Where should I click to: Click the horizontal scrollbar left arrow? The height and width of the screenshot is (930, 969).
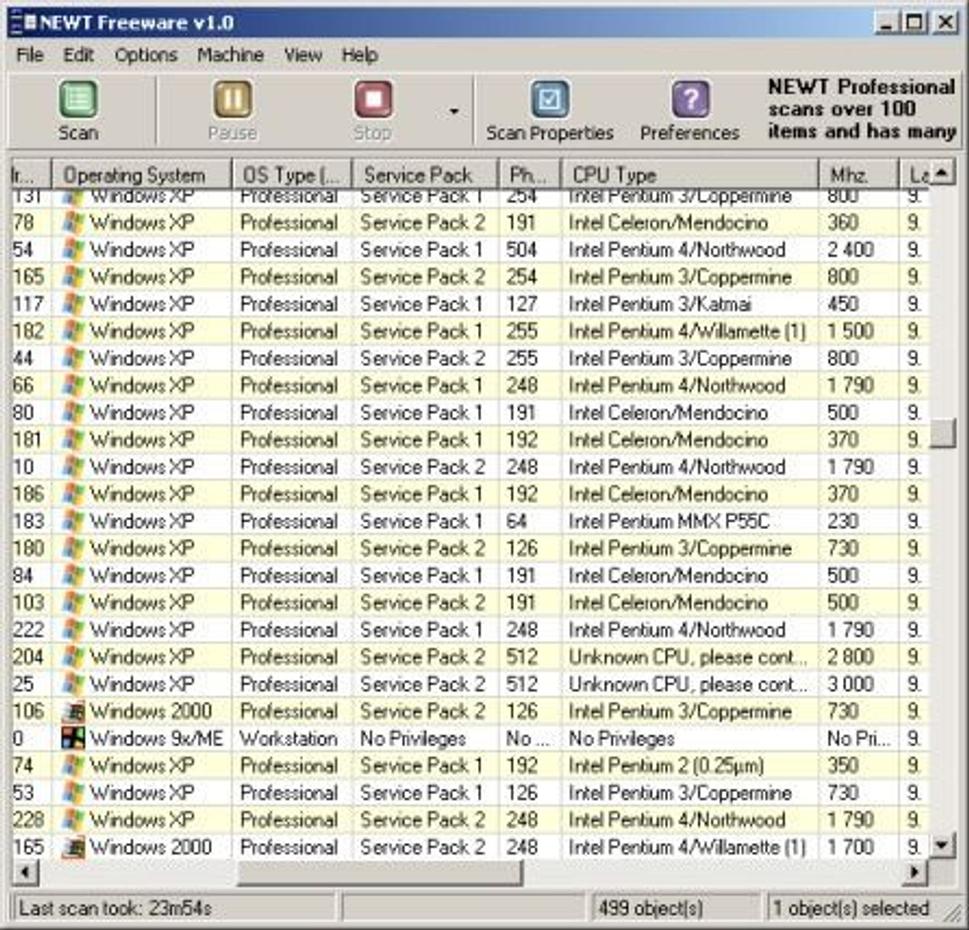(25, 872)
